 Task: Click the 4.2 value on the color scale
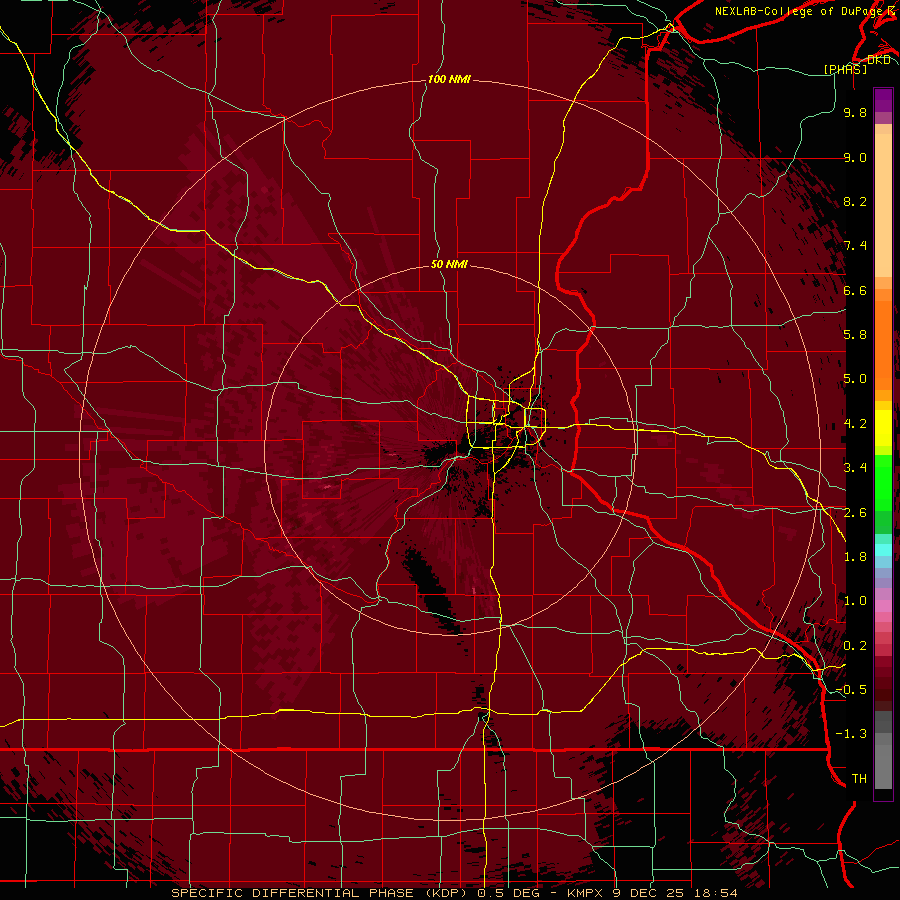(x=855, y=424)
